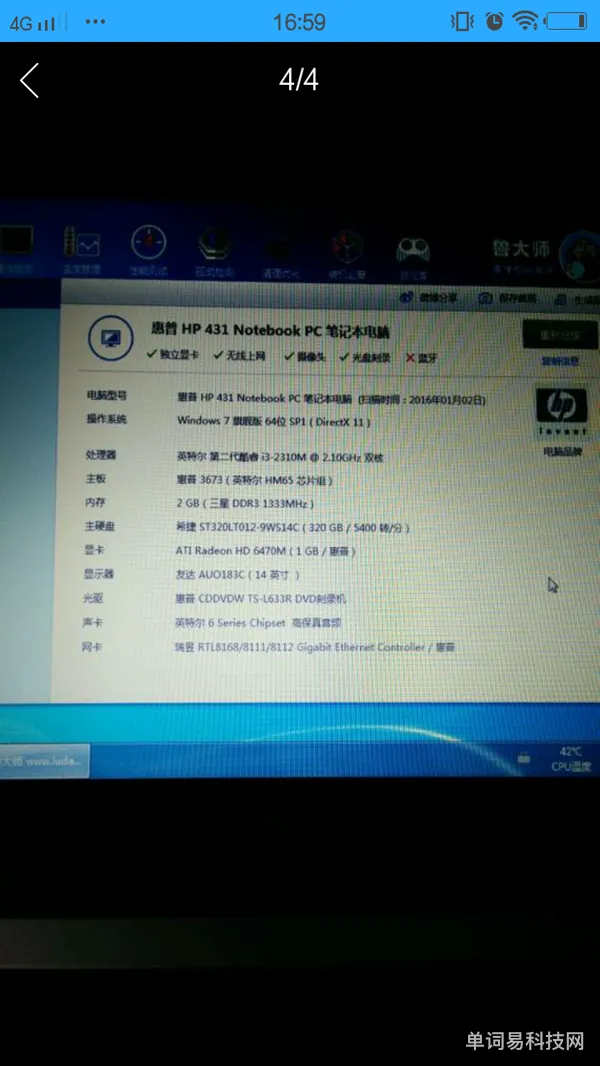Screen dimensions: 600x1066
Task: Click graphics card value 'ATI Radeon HD 6470M'
Action: click(266, 551)
